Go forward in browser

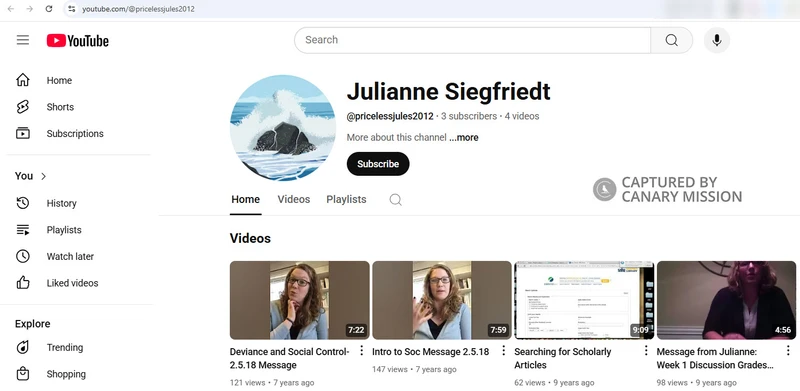click(x=30, y=9)
